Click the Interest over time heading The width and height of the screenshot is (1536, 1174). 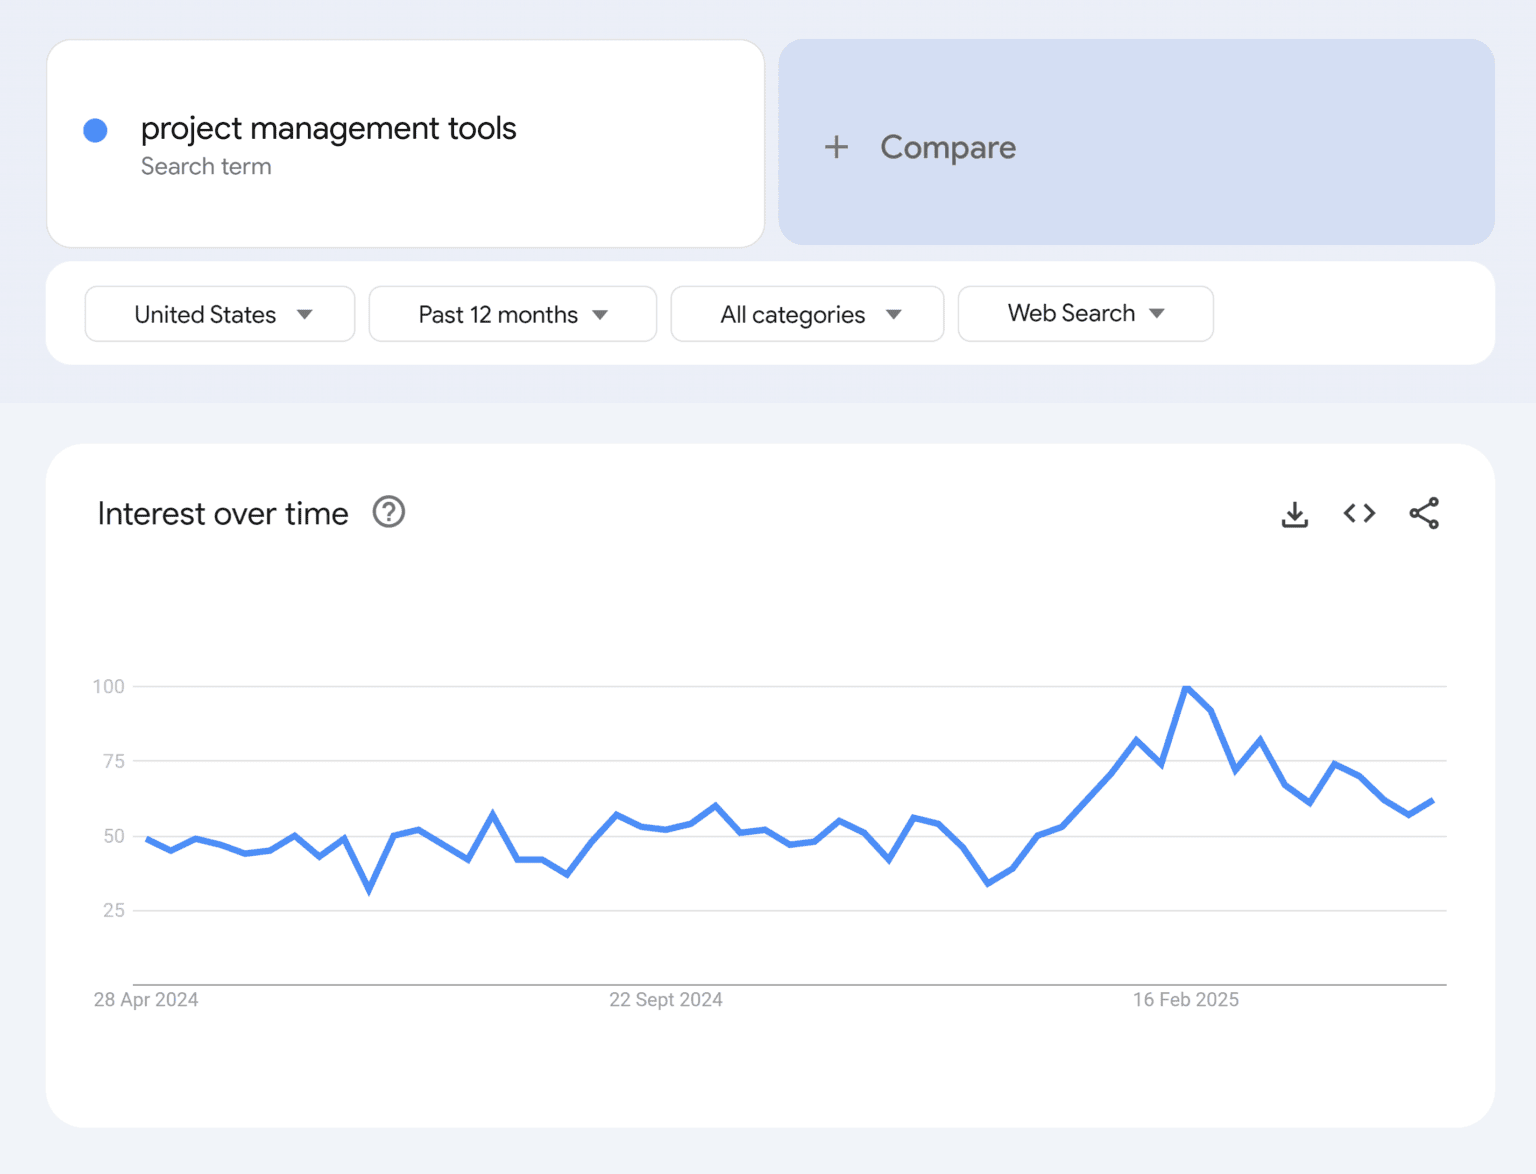(x=222, y=513)
